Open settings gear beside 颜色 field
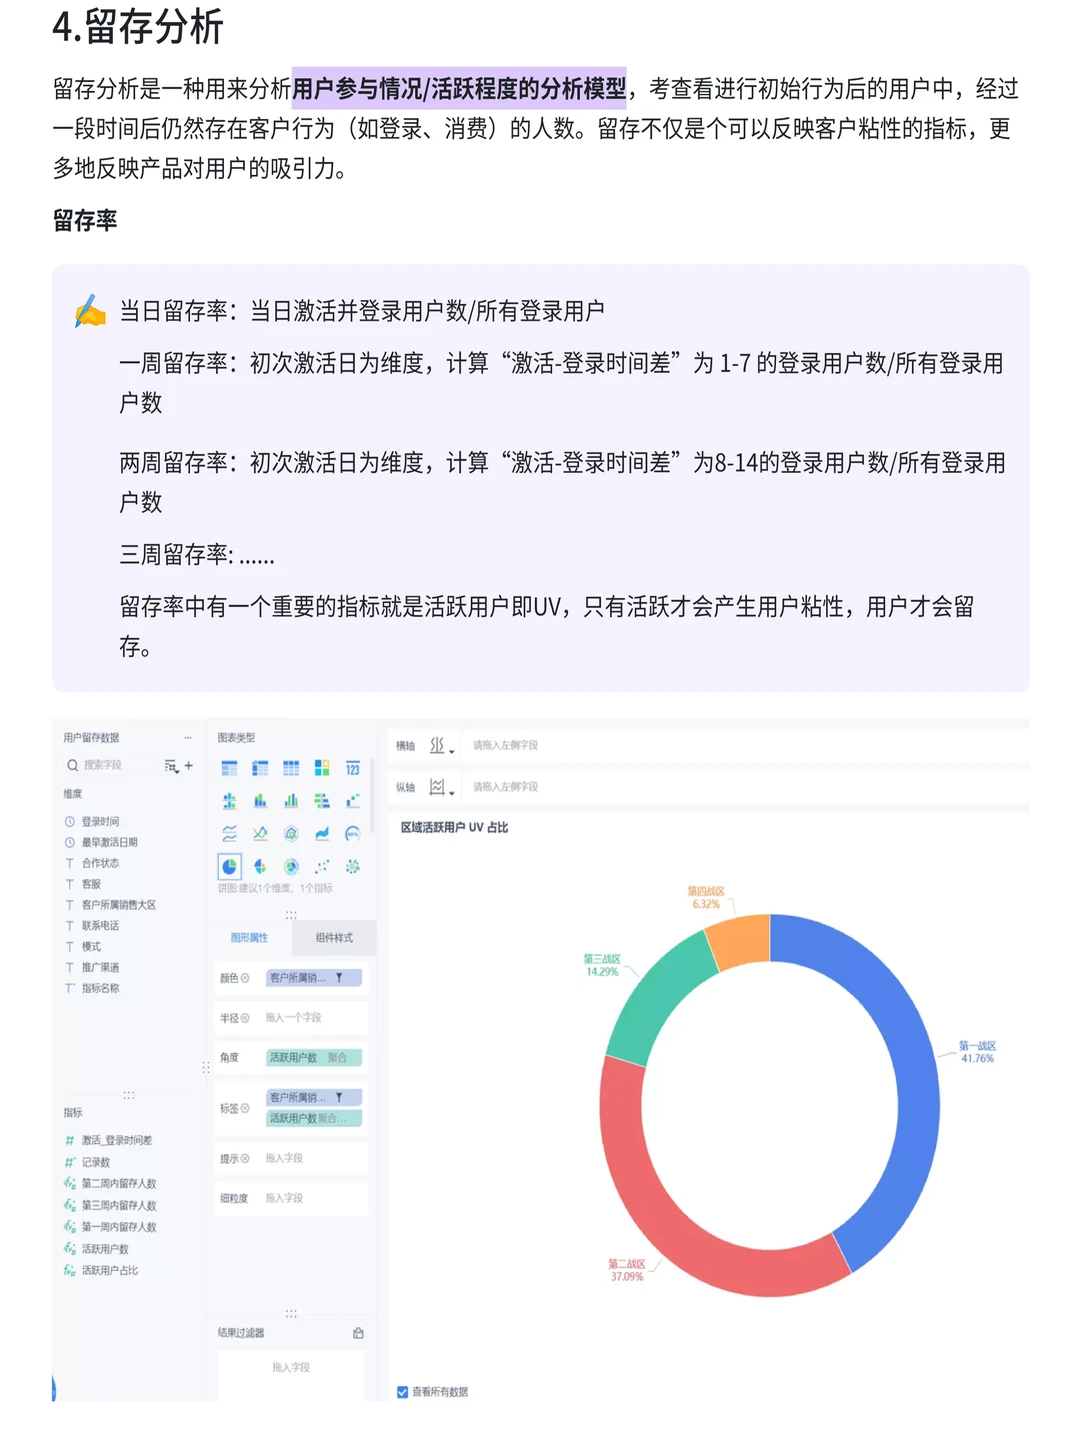This screenshot has width=1080, height=1440. pyautogui.click(x=245, y=978)
